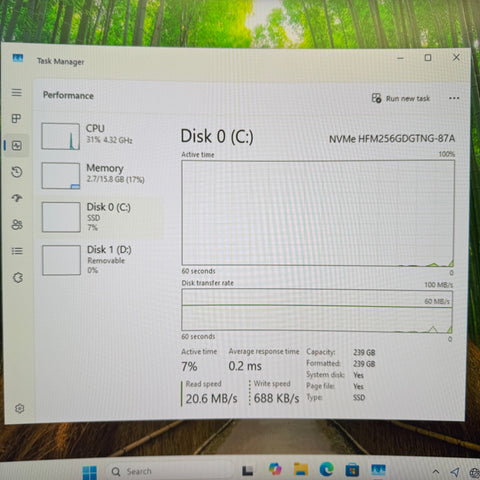Open the Services page puzzle icon
This screenshot has width=480, height=480.
[18, 277]
